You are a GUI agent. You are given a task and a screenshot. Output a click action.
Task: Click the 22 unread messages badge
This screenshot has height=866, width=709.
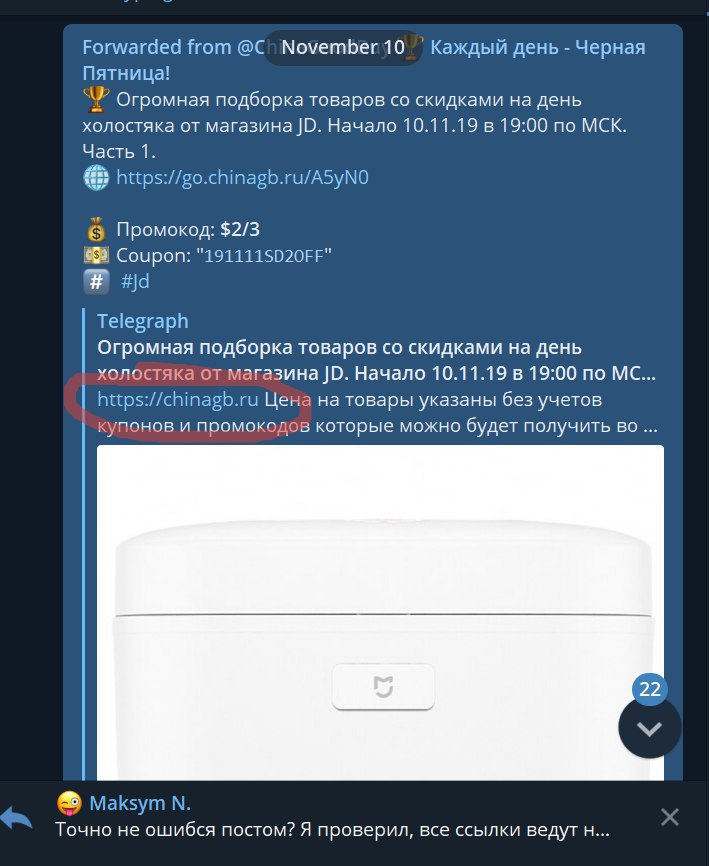pos(649,689)
